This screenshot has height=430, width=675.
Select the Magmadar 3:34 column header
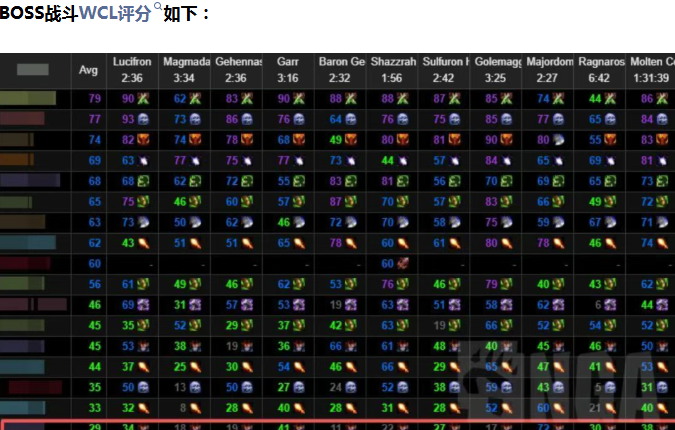click(x=185, y=69)
